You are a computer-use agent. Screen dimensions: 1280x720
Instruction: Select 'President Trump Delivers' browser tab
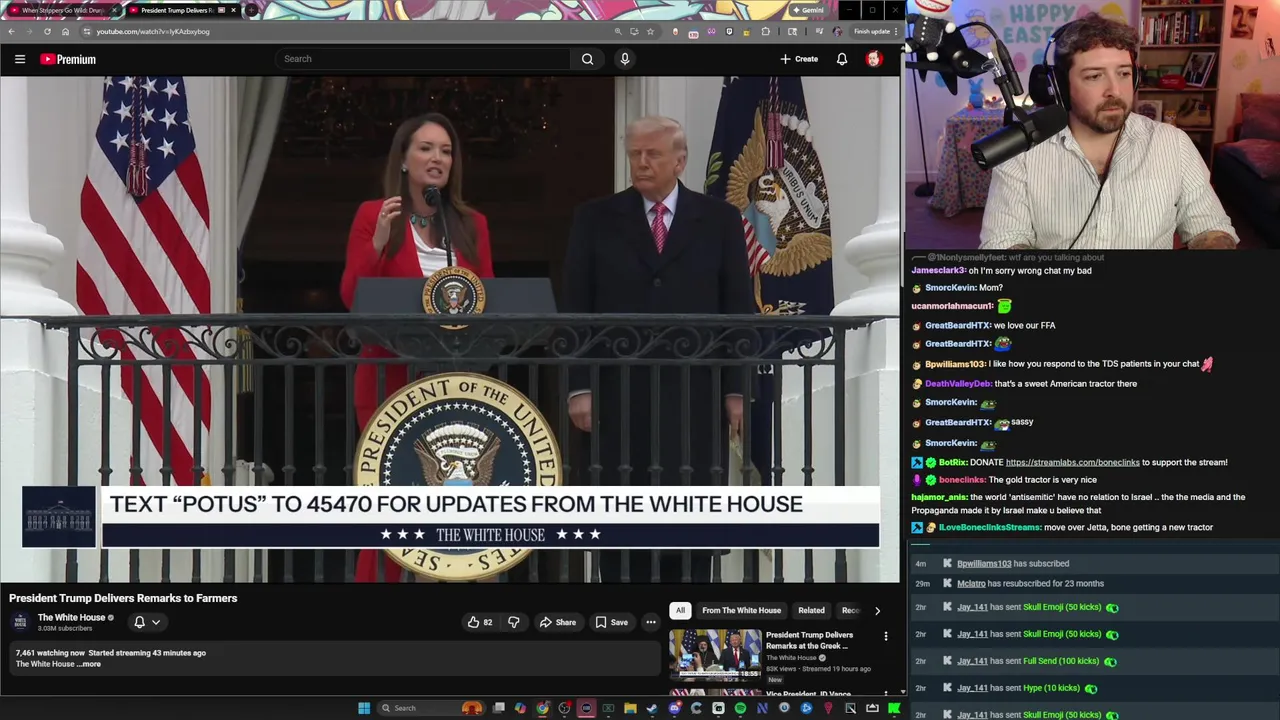(182, 10)
